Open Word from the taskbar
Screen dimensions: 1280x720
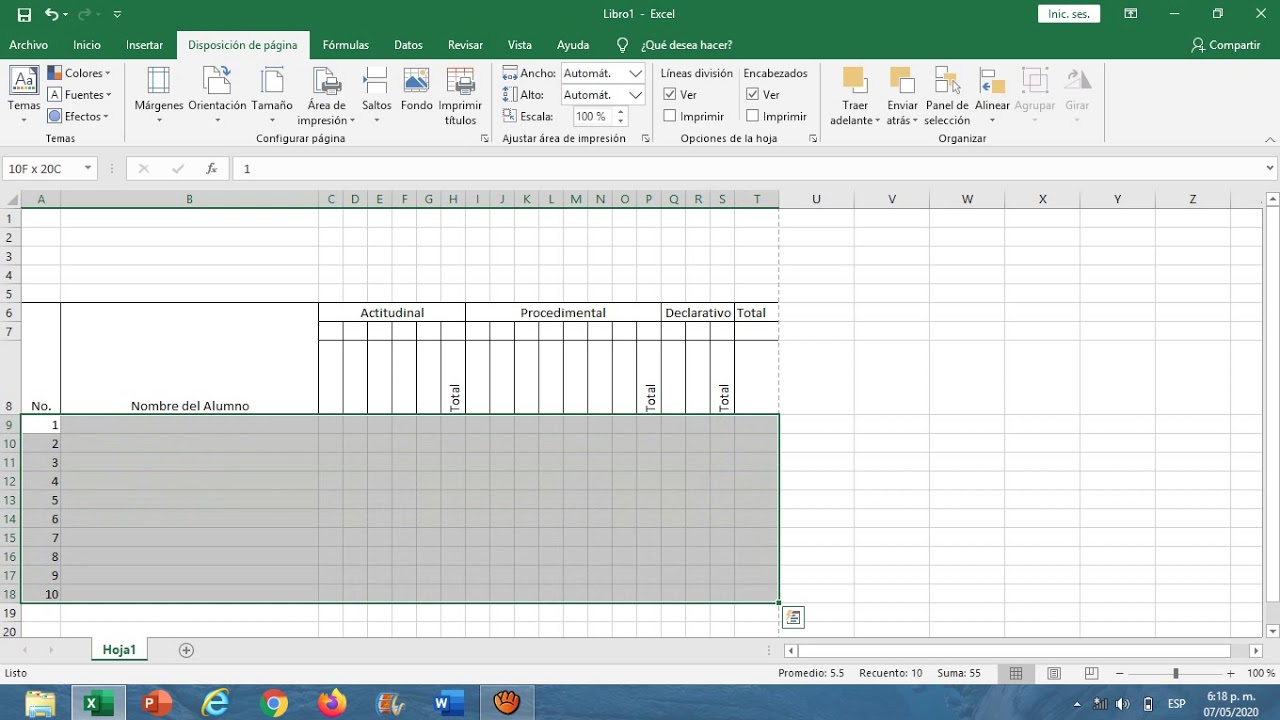(x=448, y=704)
